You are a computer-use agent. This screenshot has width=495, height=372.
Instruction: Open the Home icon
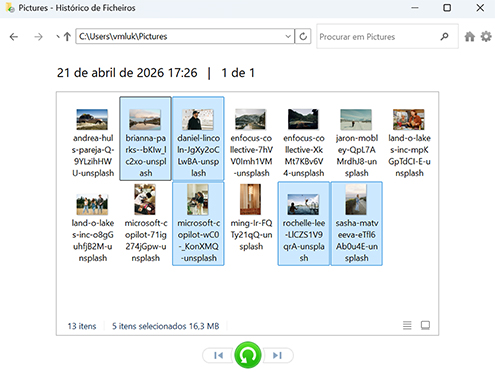coord(470,37)
